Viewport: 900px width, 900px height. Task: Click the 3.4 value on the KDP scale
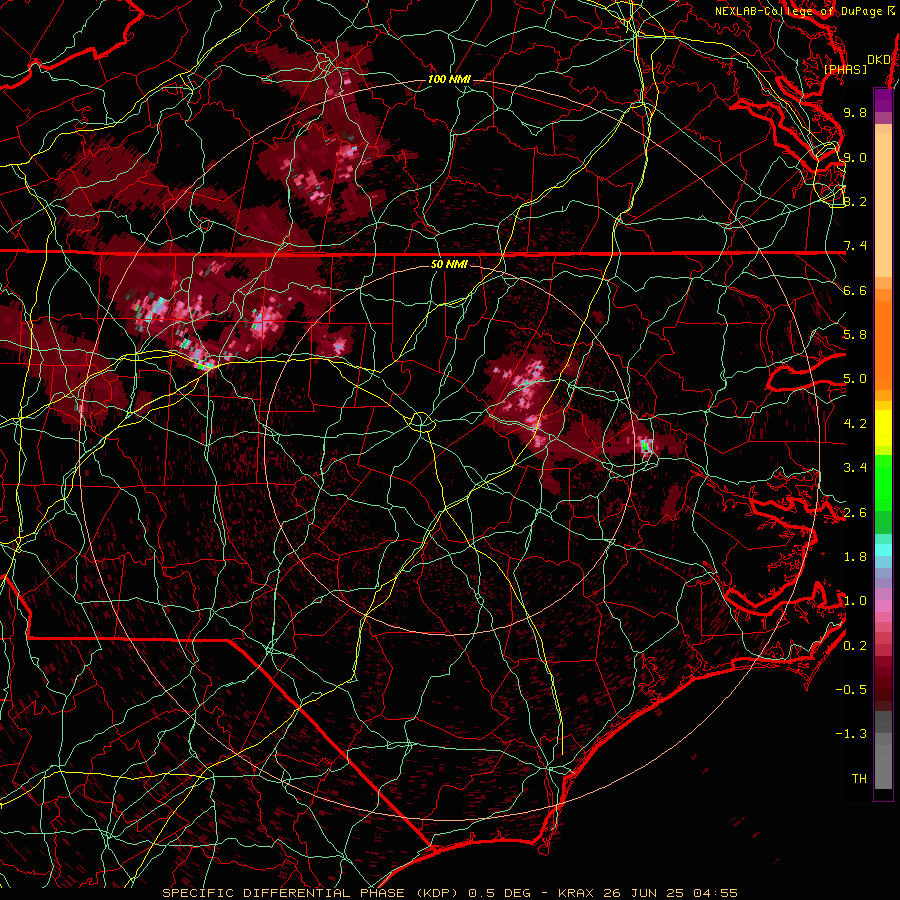(855, 468)
